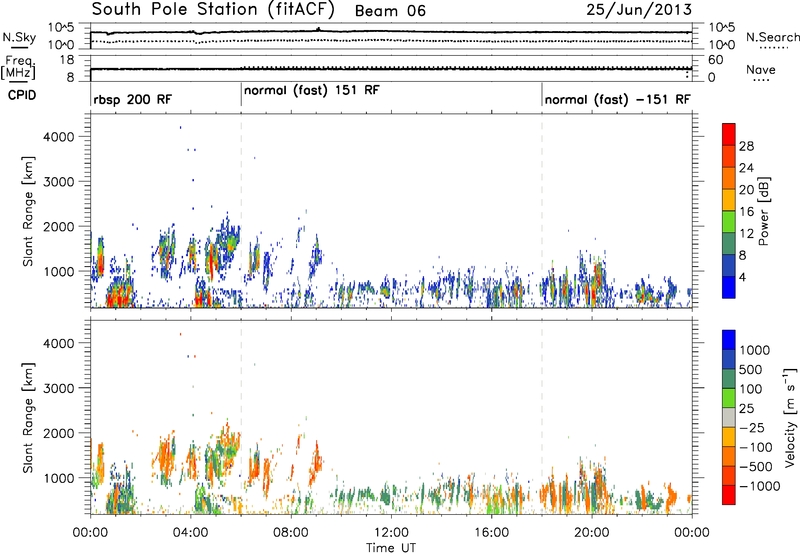Click the '60' Nave axis tick label

pos(715,60)
